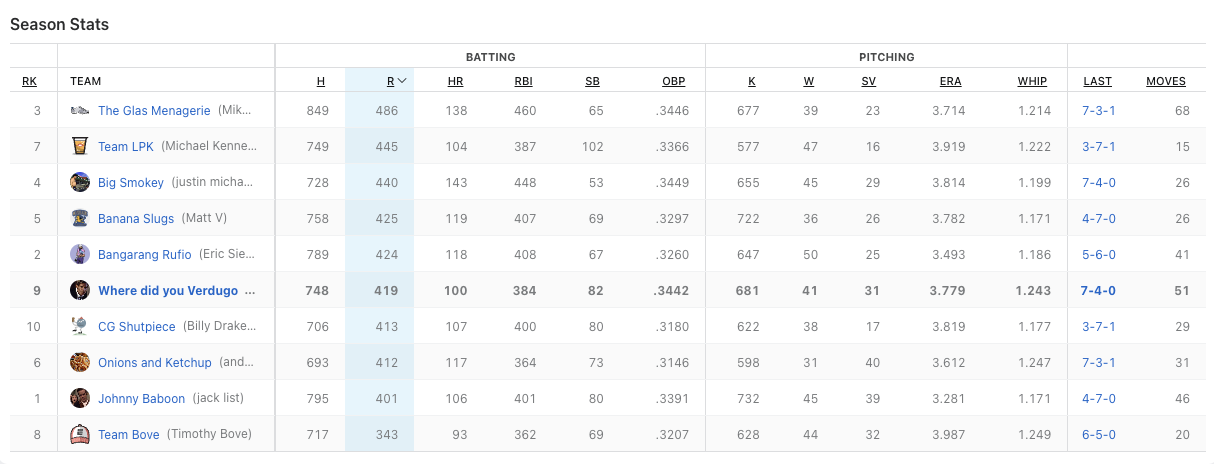Screen dimensions: 1214x464
Task: Click Banana Slugs team logo icon
Action: coord(80,218)
